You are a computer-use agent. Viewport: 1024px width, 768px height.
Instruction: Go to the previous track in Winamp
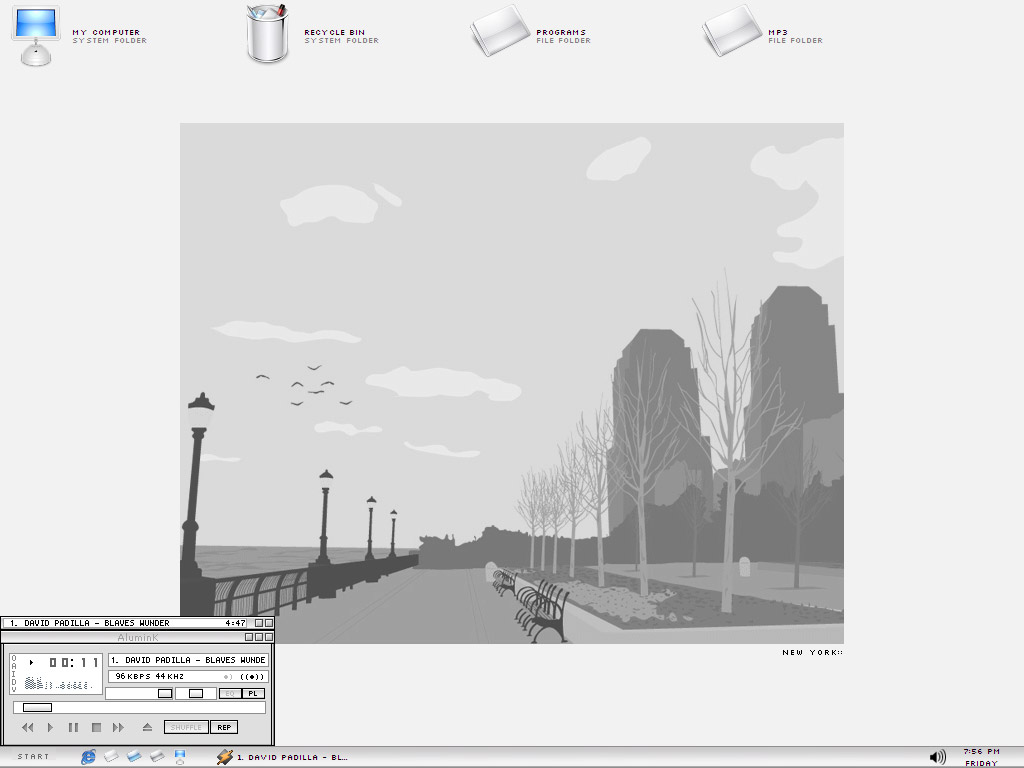pos(27,727)
